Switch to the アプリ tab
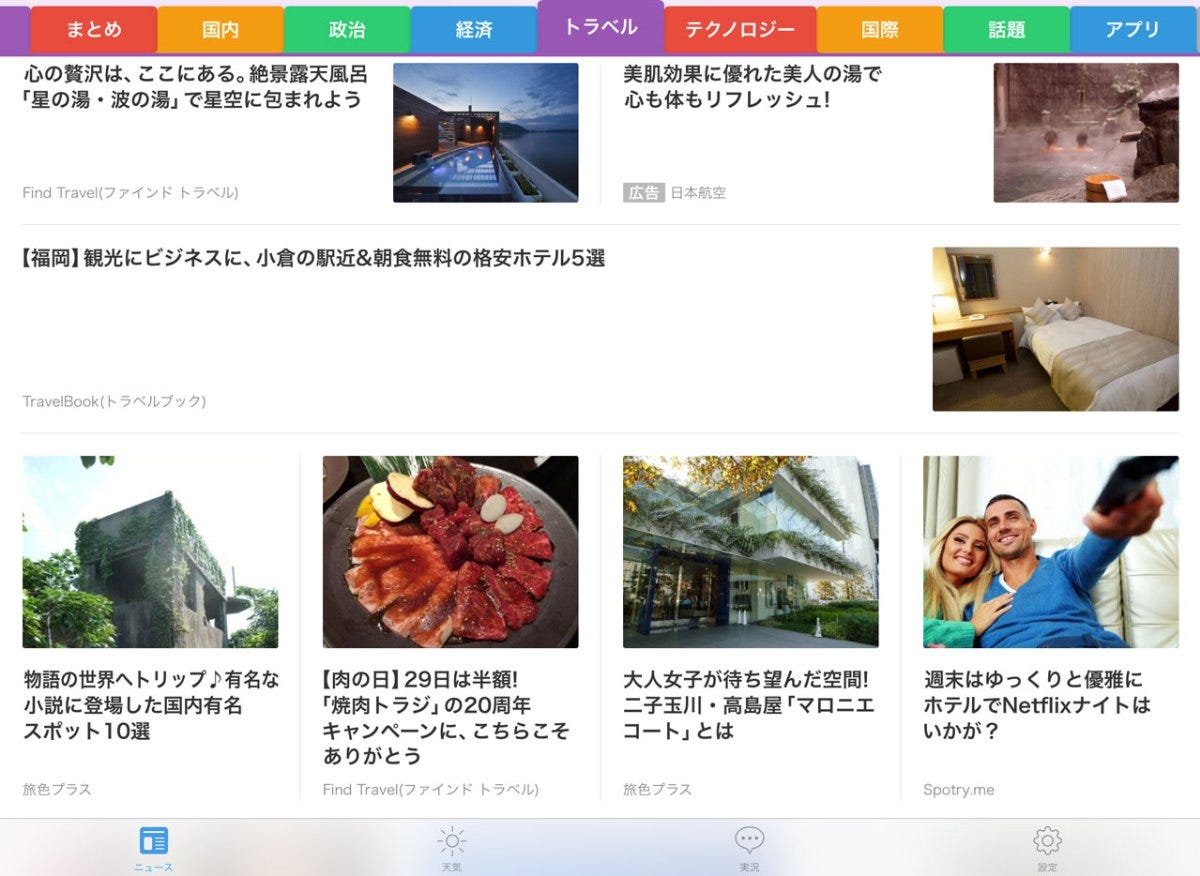The image size is (1200, 876). coord(1133,30)
